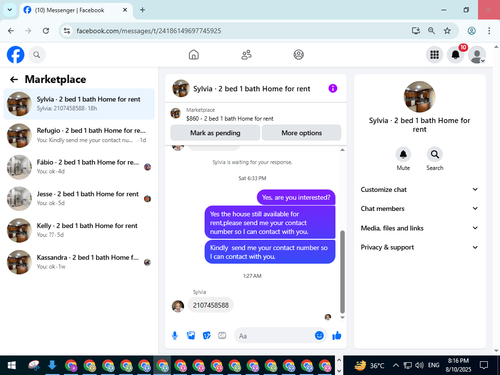Expand Privacy & support section
The height and width of the screenshot is (375, 500).
(419, 247)
